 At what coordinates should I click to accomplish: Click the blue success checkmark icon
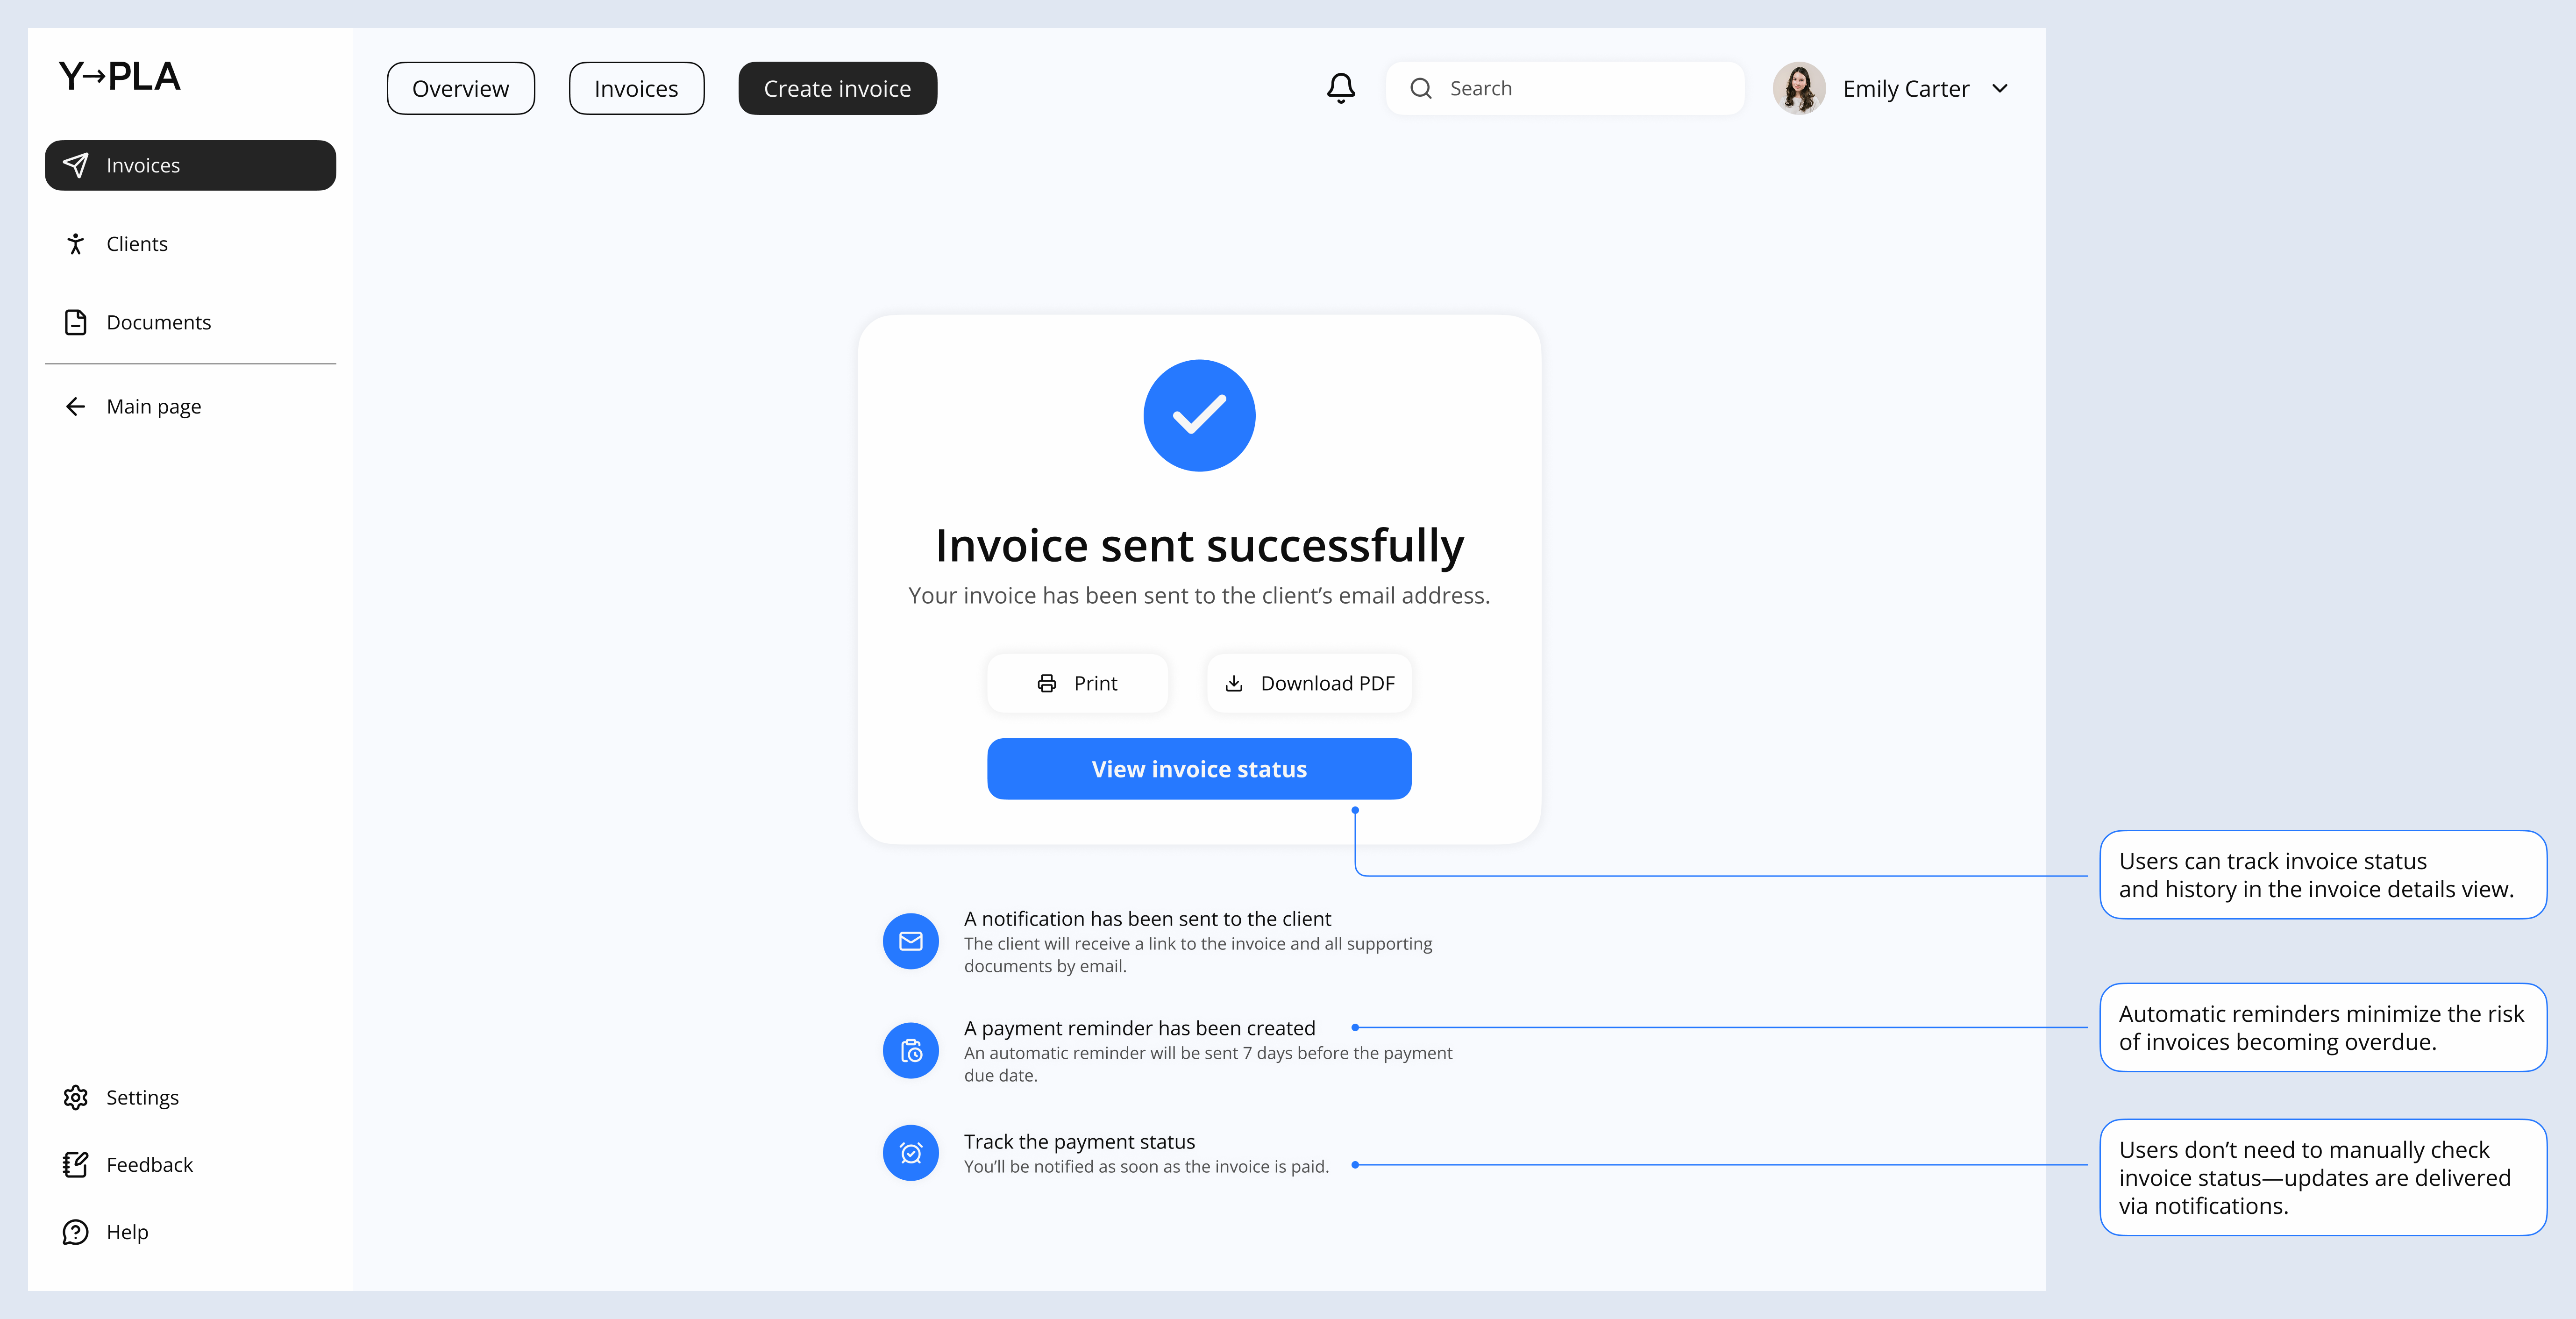pos(1198,415)
